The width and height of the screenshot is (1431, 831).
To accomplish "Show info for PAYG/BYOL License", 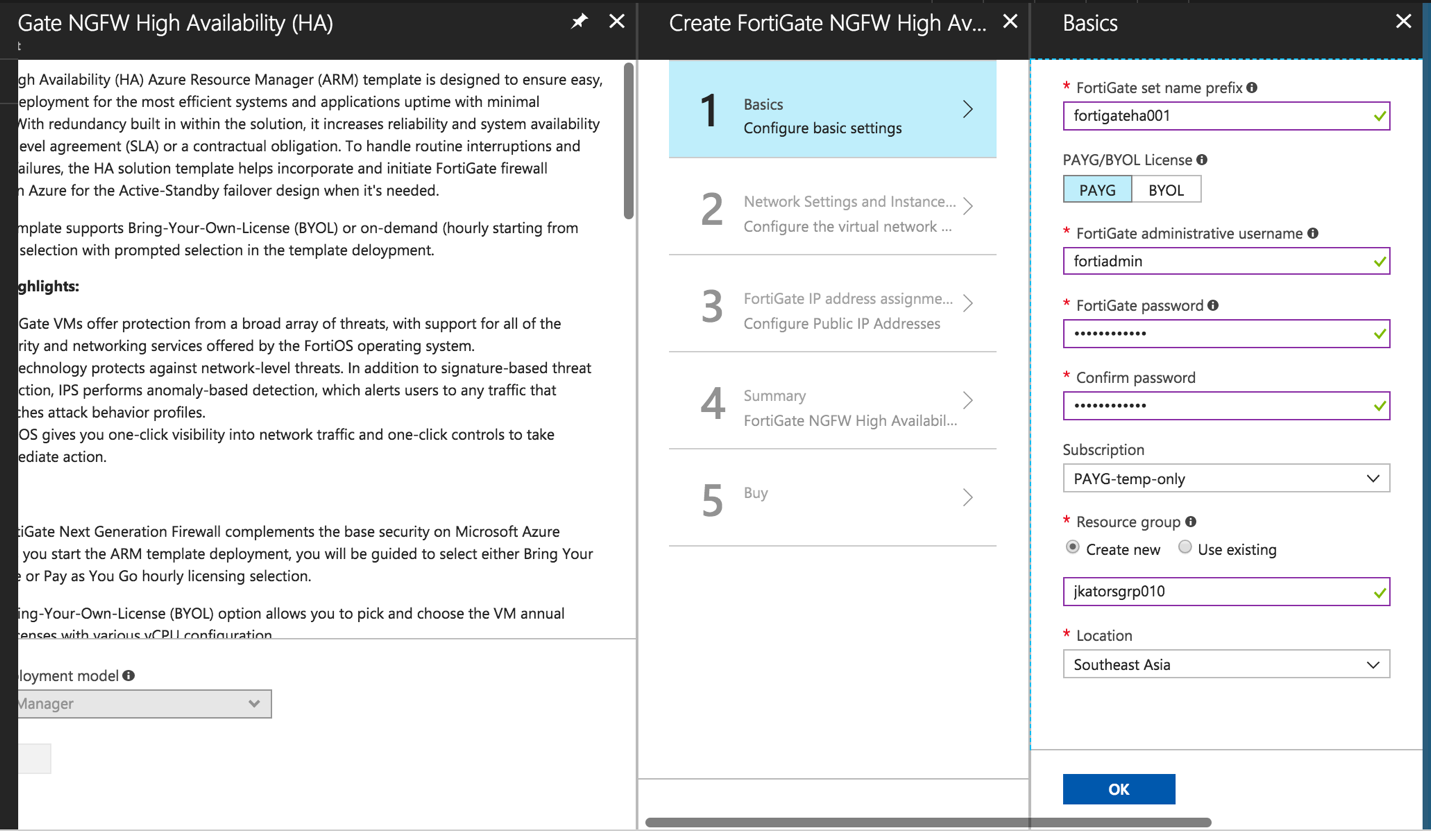I will coord(1202,160).
